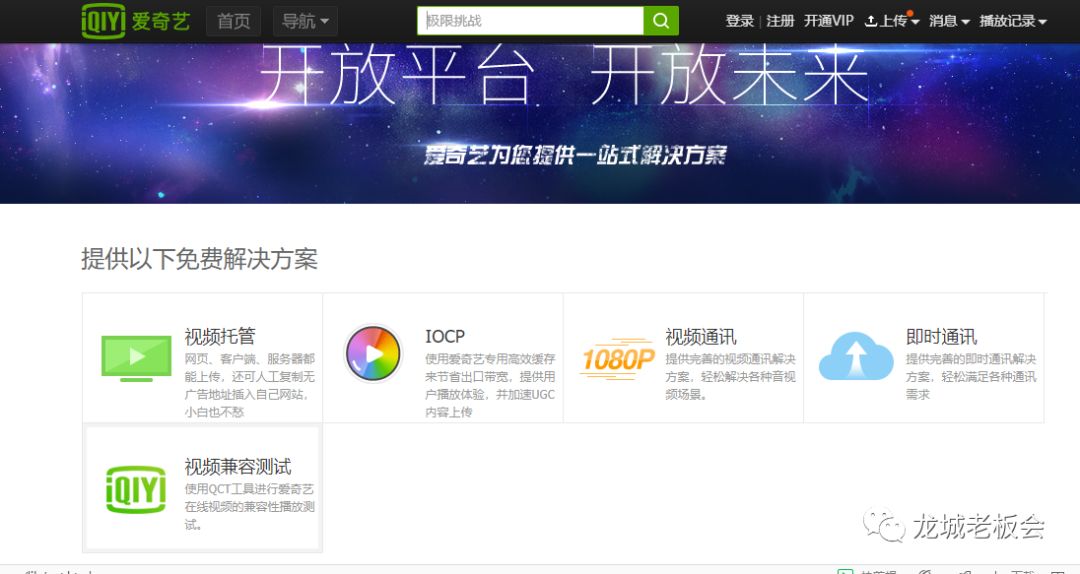The width and height of the screenshot is (1080, 574).
Task: Focus the search box with 极限挑战
Action: point(530,21)
